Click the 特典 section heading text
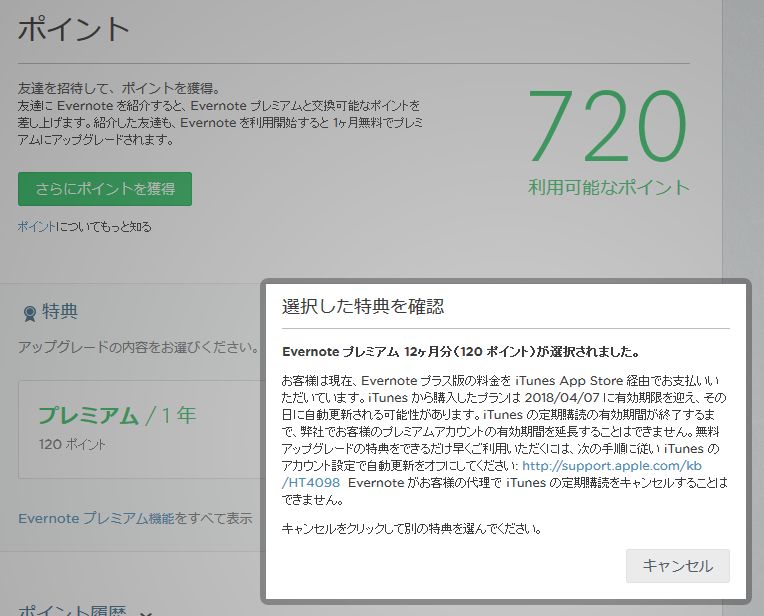 (60, 313)
